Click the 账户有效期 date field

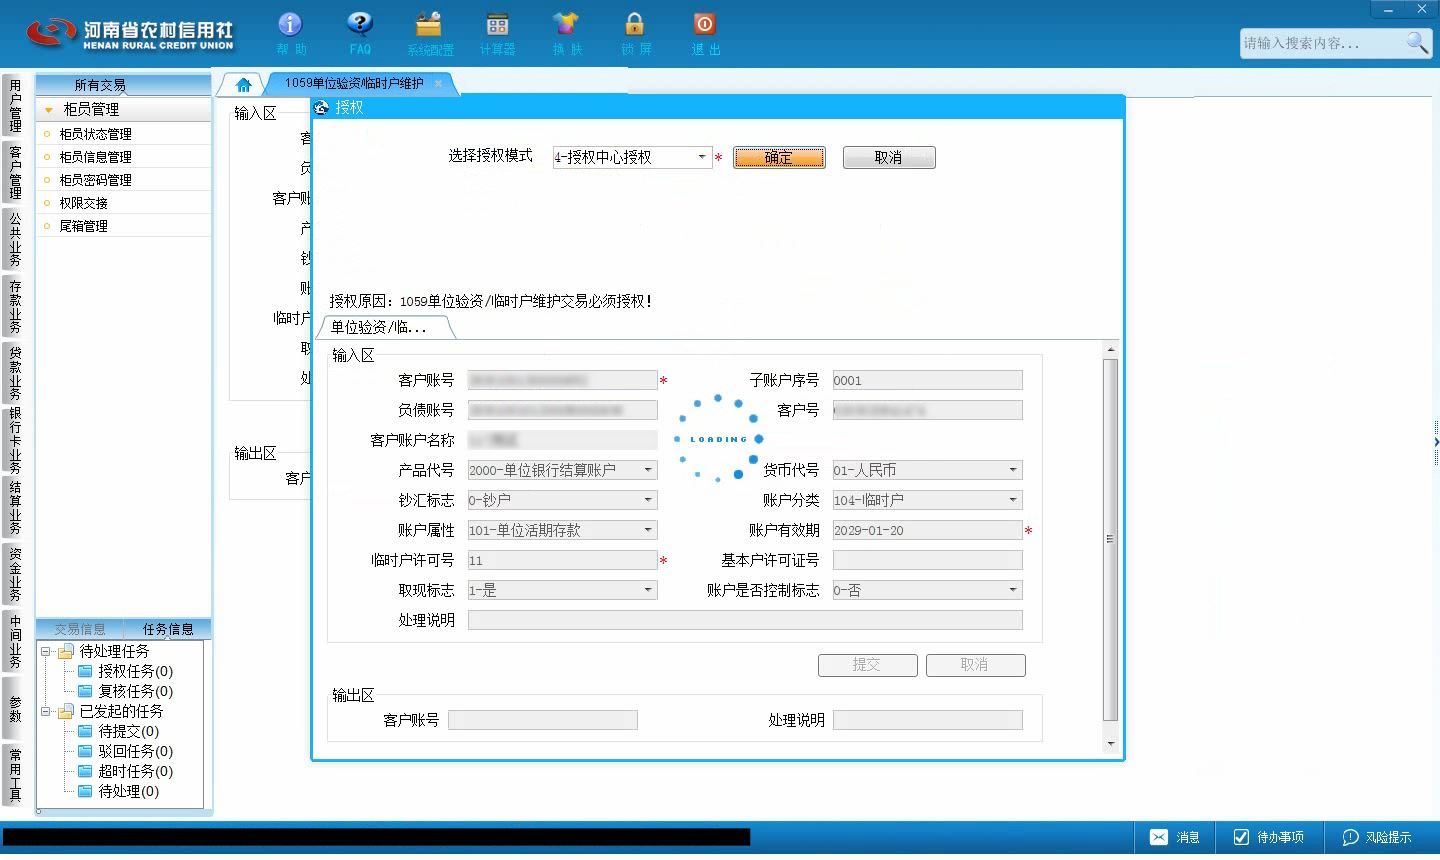pos(927,530)
